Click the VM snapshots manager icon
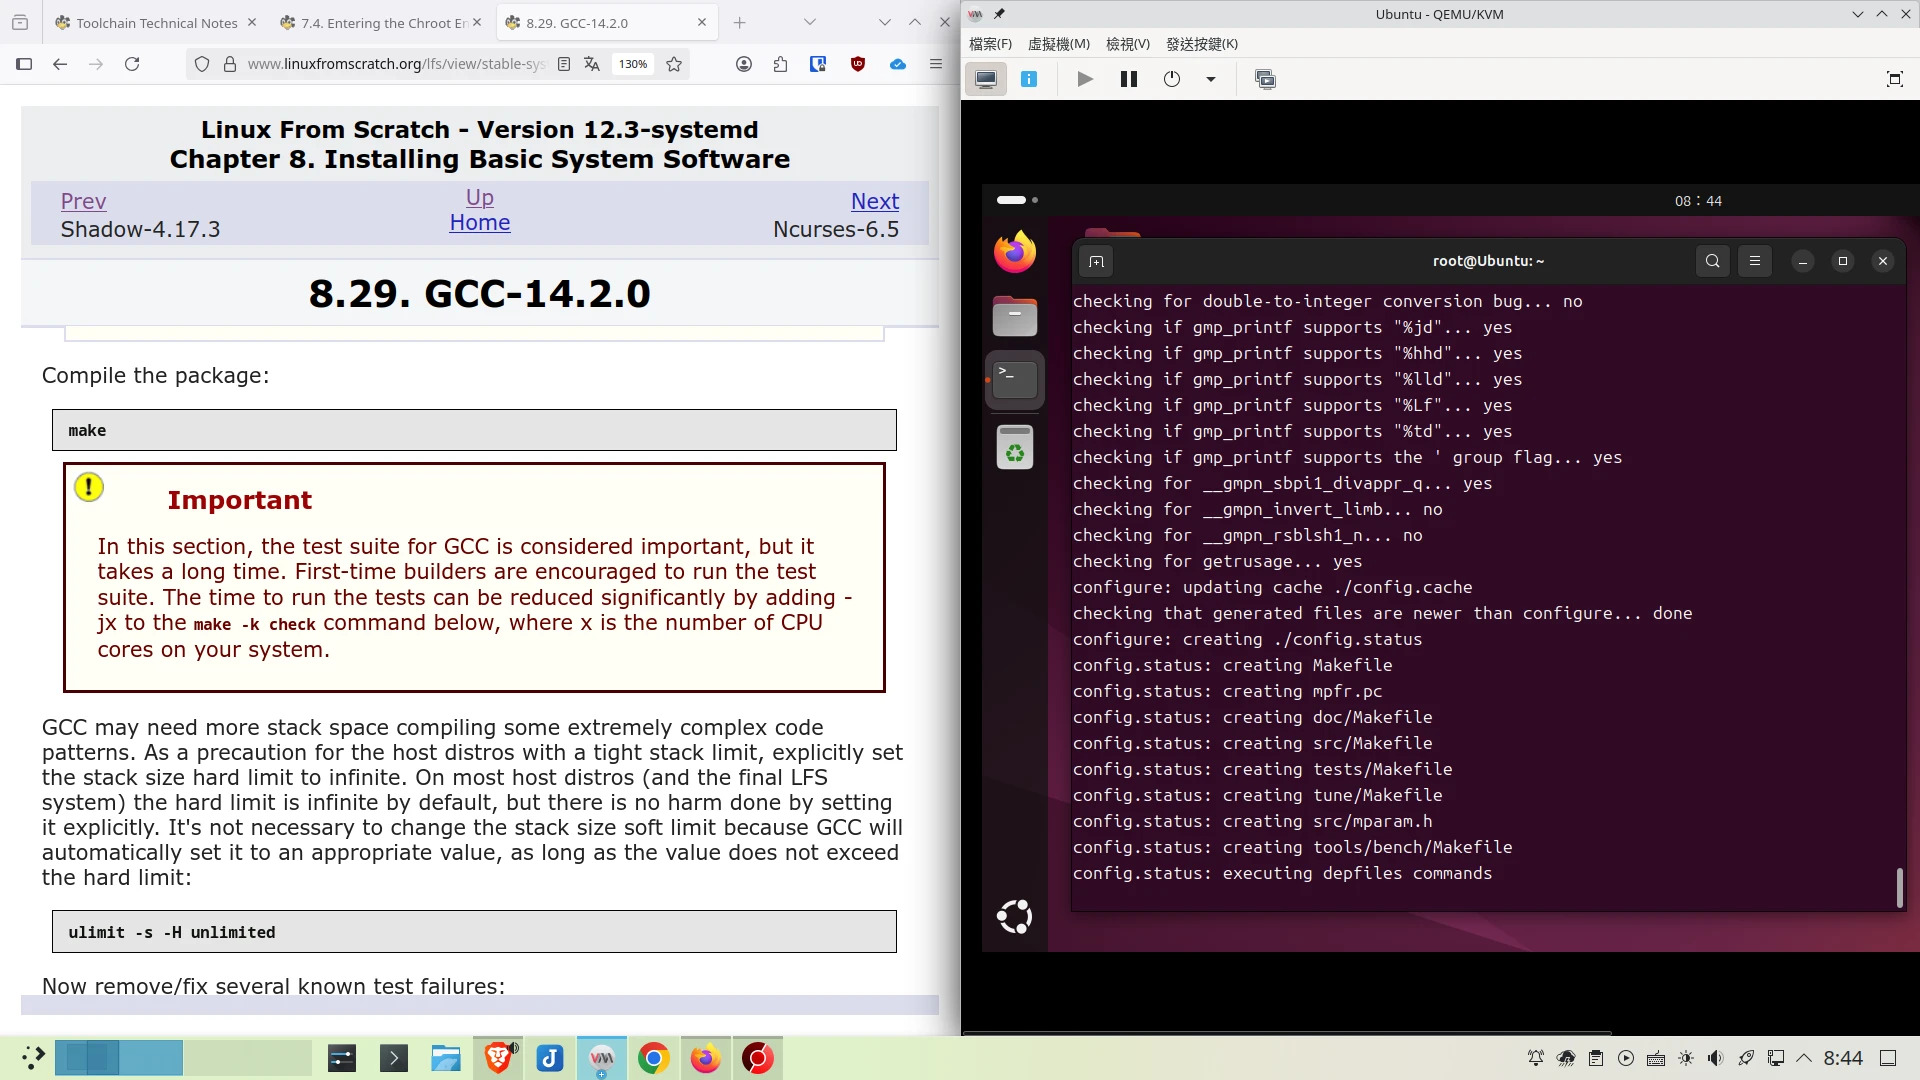The width and height of the screenshot is (1920, 1080). click(1265, 79)
